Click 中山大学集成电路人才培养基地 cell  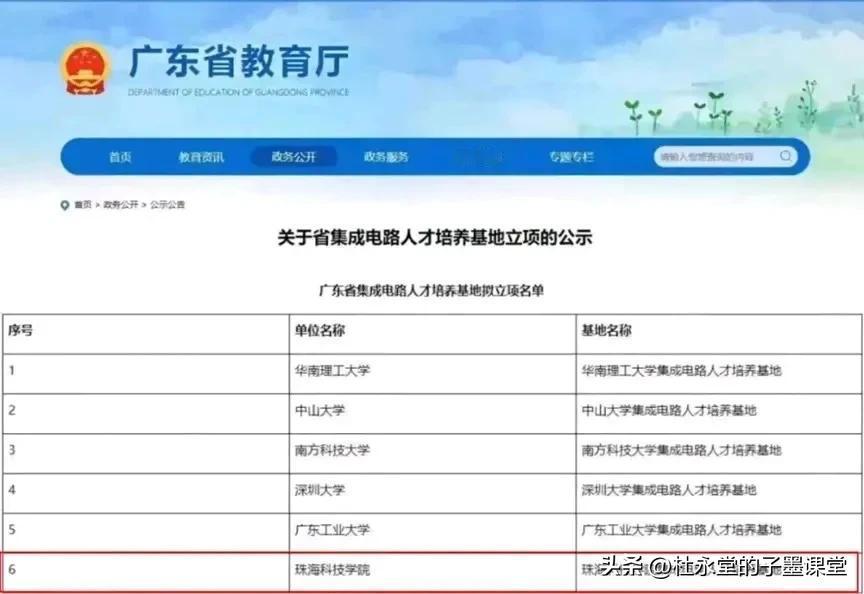coord(719,413)
